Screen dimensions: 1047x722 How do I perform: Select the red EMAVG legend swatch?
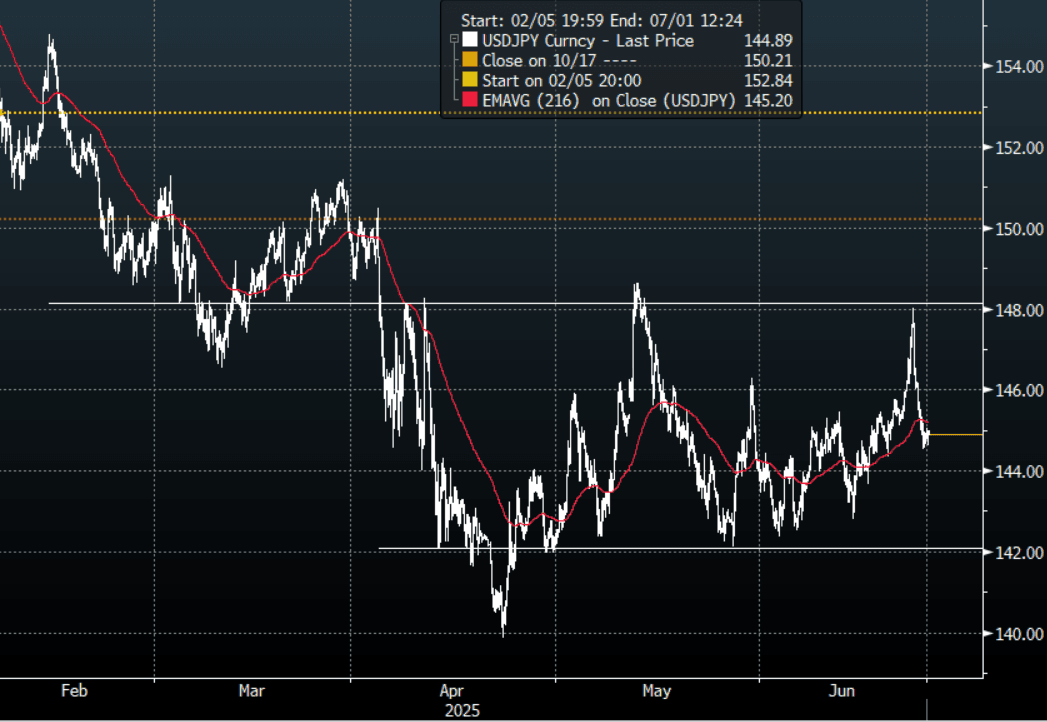point(470,101)
